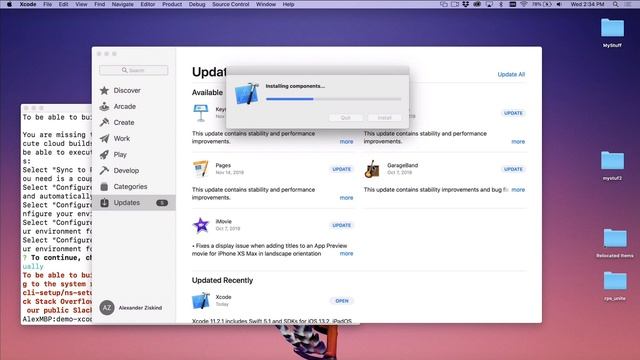Viewport: 640px width, 360px height.
Task: Click the GarageBand app title
Action: point(402,165)
